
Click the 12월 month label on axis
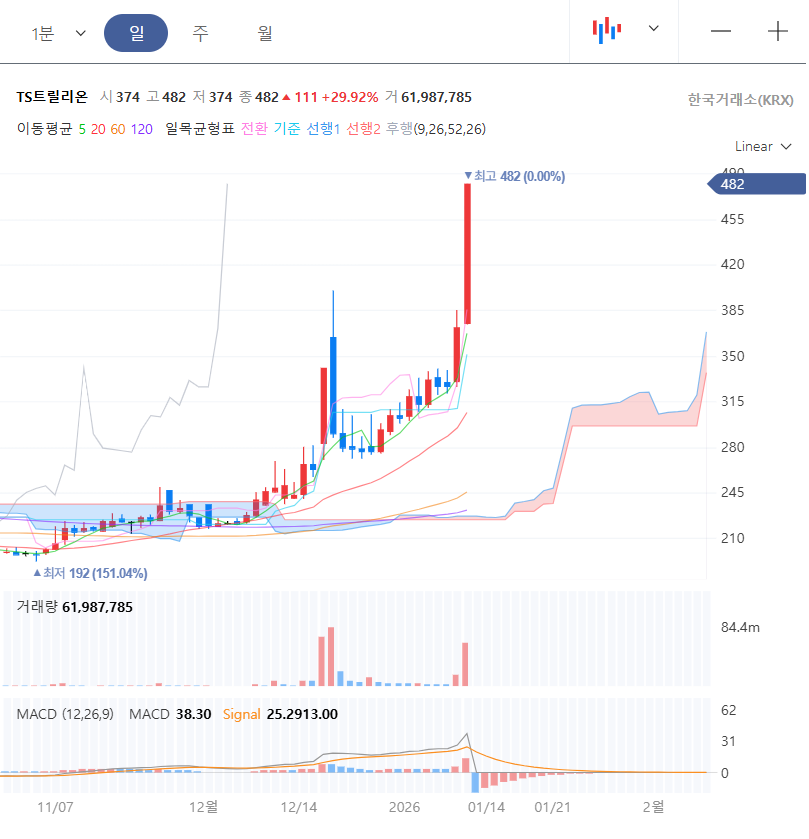tap(203, 807)
